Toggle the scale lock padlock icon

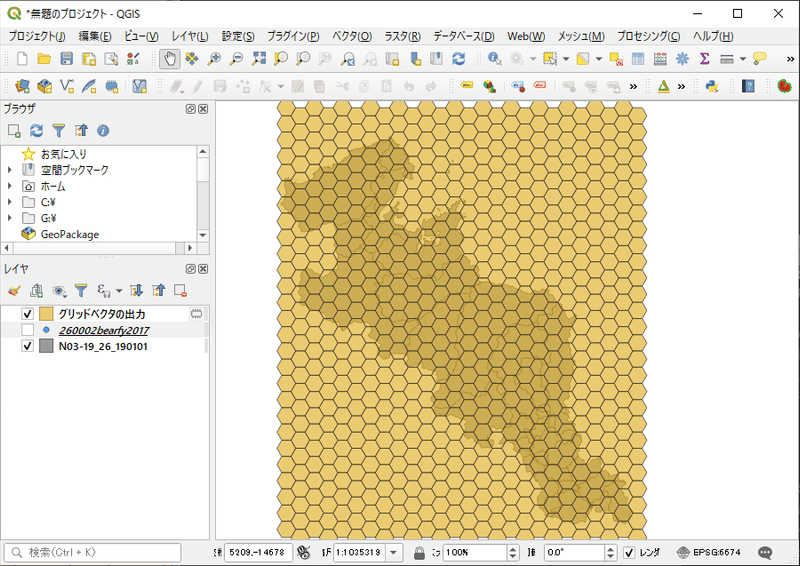(419, 553)
